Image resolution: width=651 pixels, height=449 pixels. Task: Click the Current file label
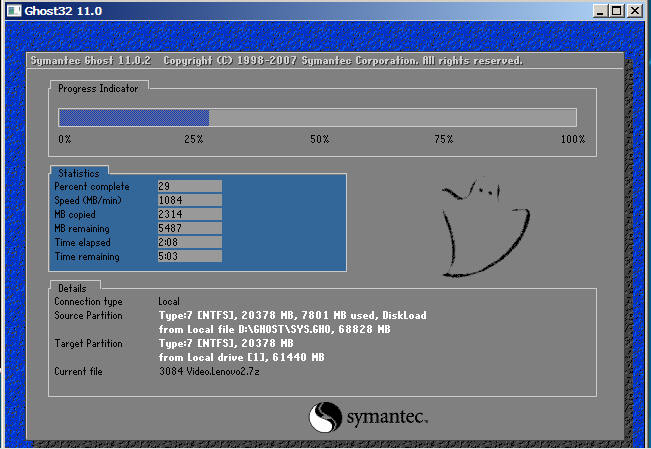click(x=78, y=371)
